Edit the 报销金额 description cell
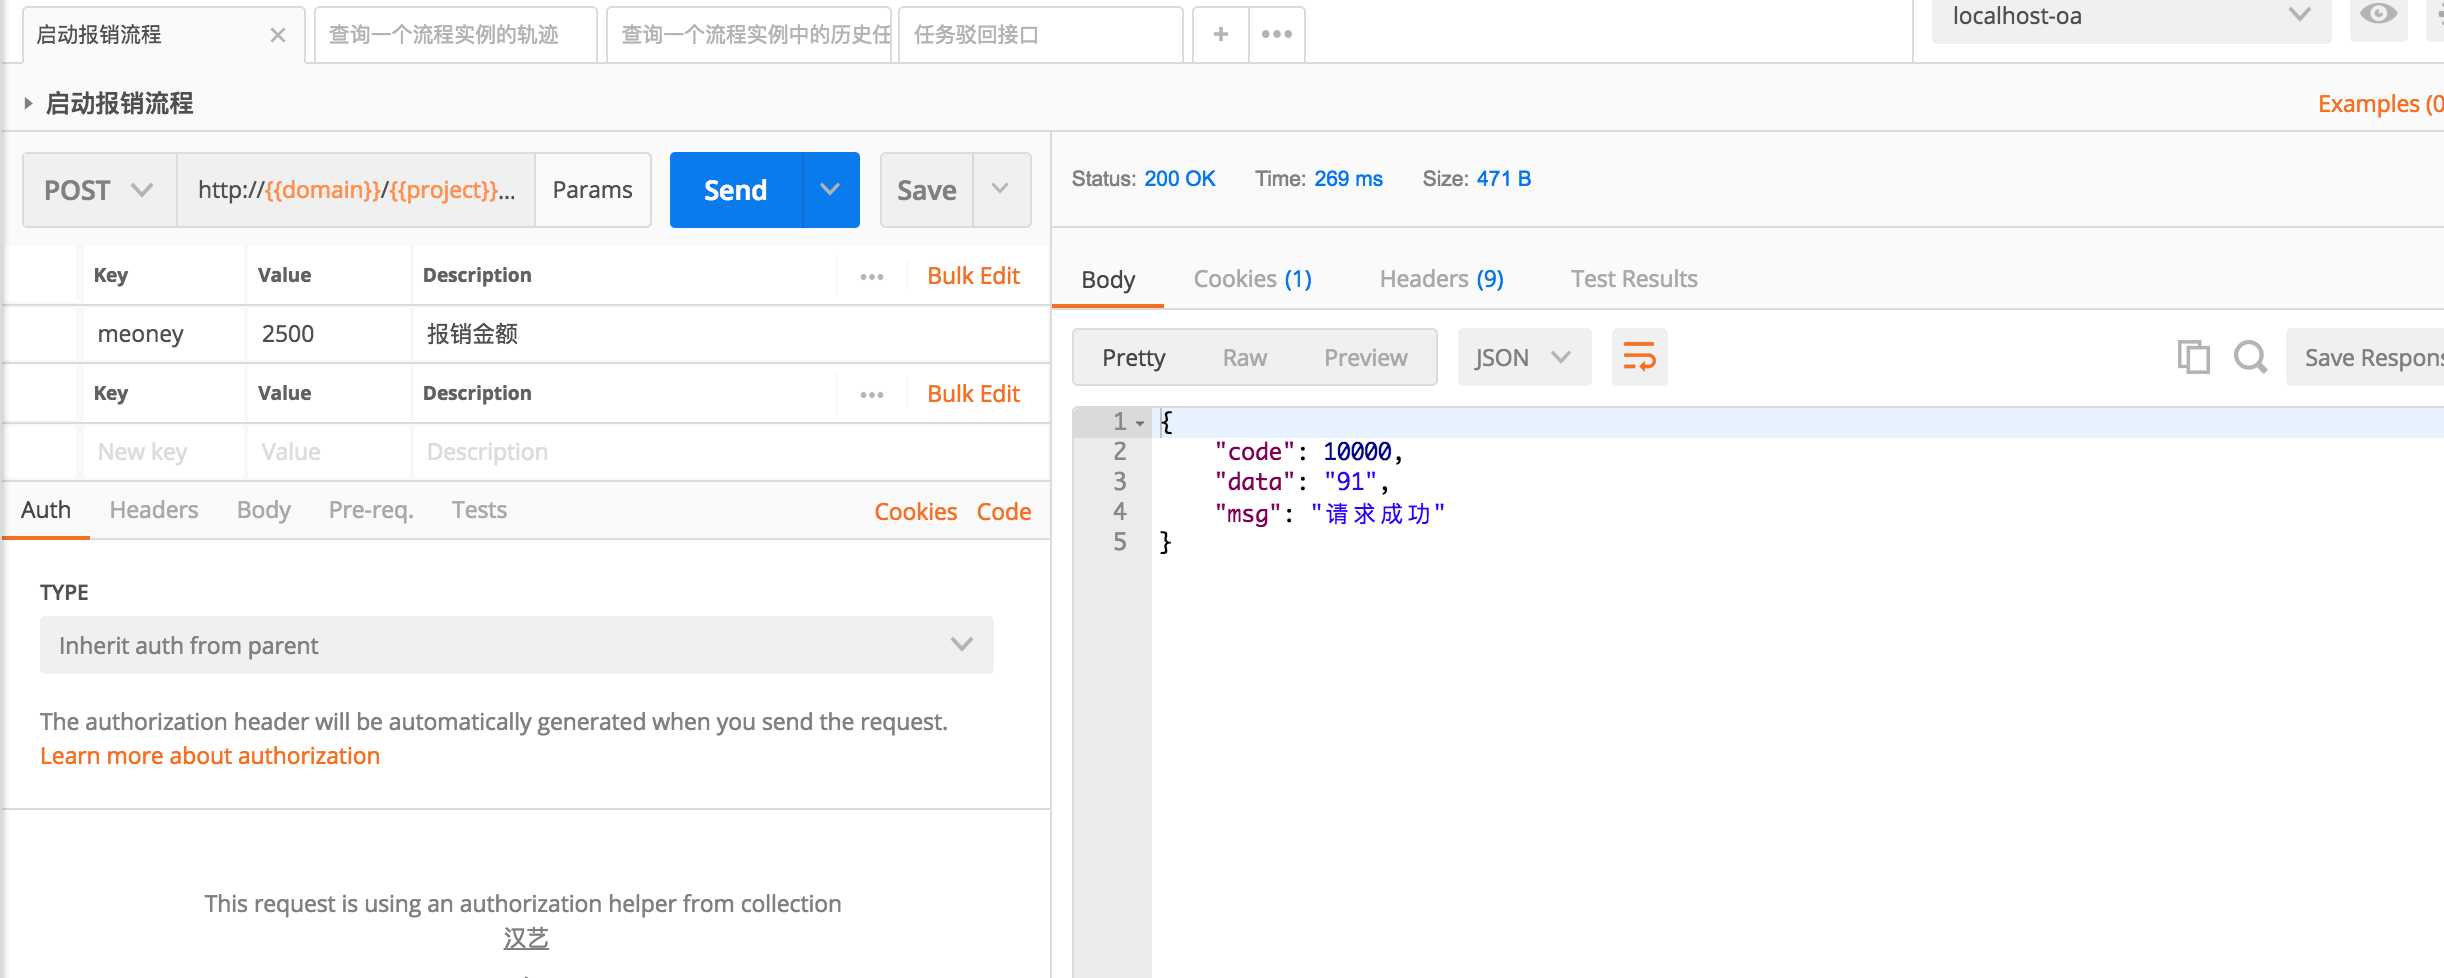This screenshot has height=978, width=2444. click(x=730, y=334)
